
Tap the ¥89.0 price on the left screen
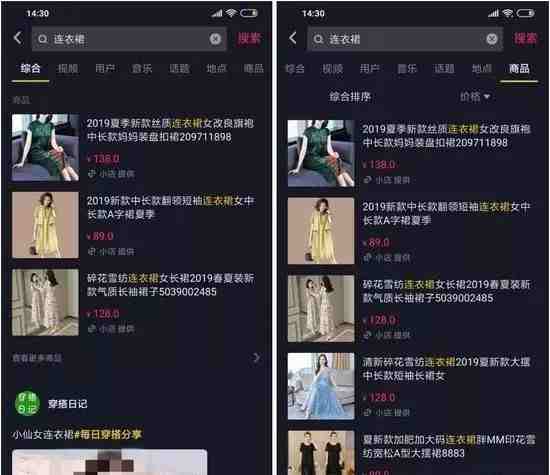click(x=100, y=236)
